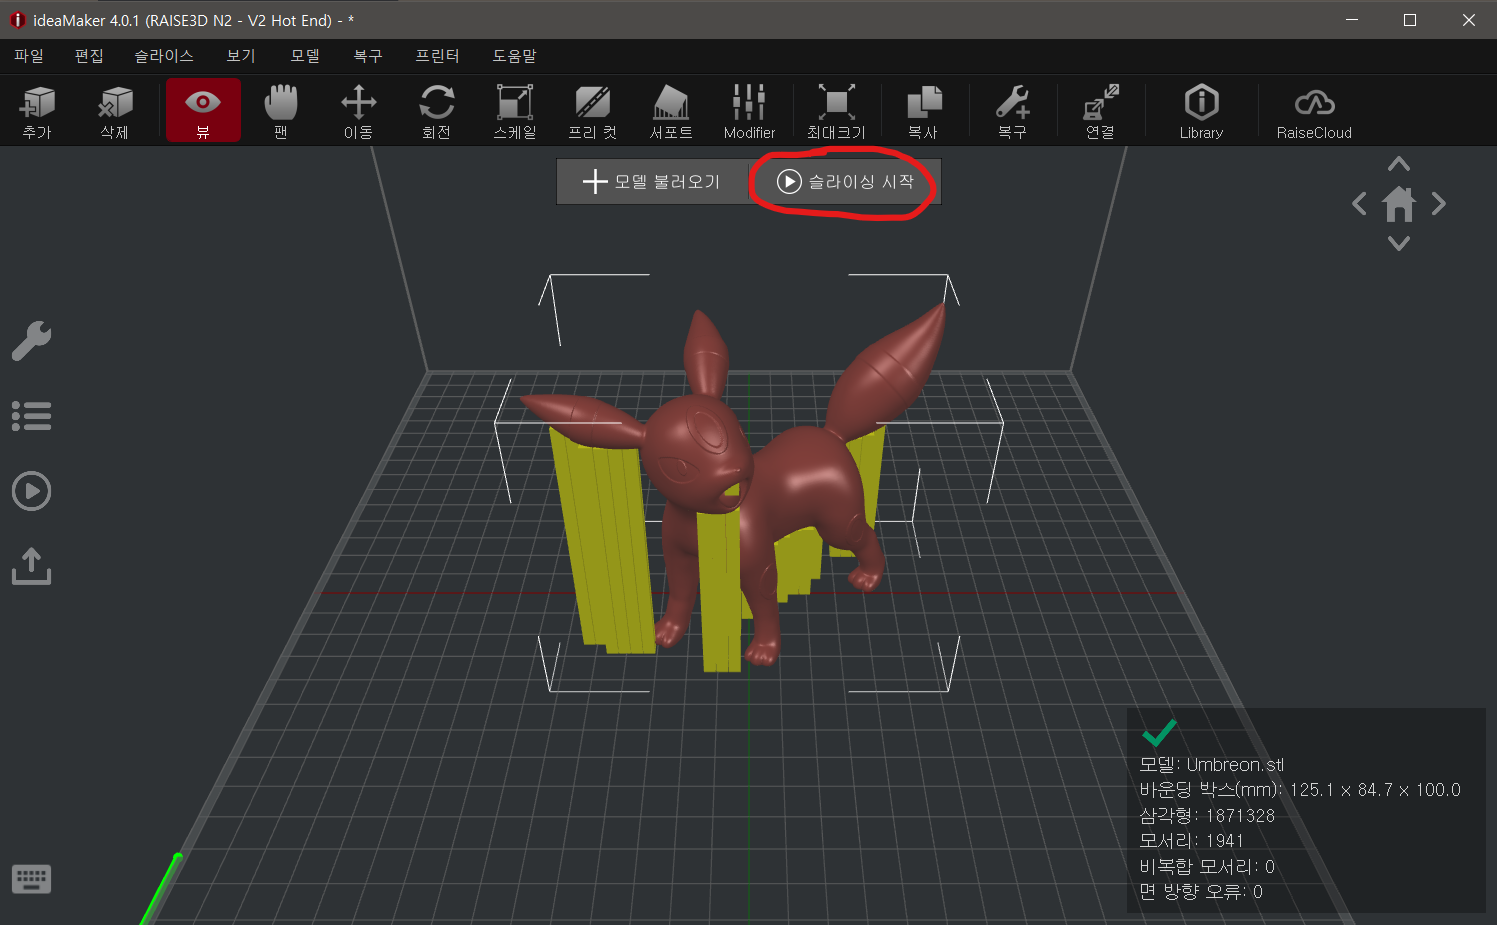Click the upload/export icon in left sidebar
Screen dimensions: 1497x925
click(x=31, y=566)
